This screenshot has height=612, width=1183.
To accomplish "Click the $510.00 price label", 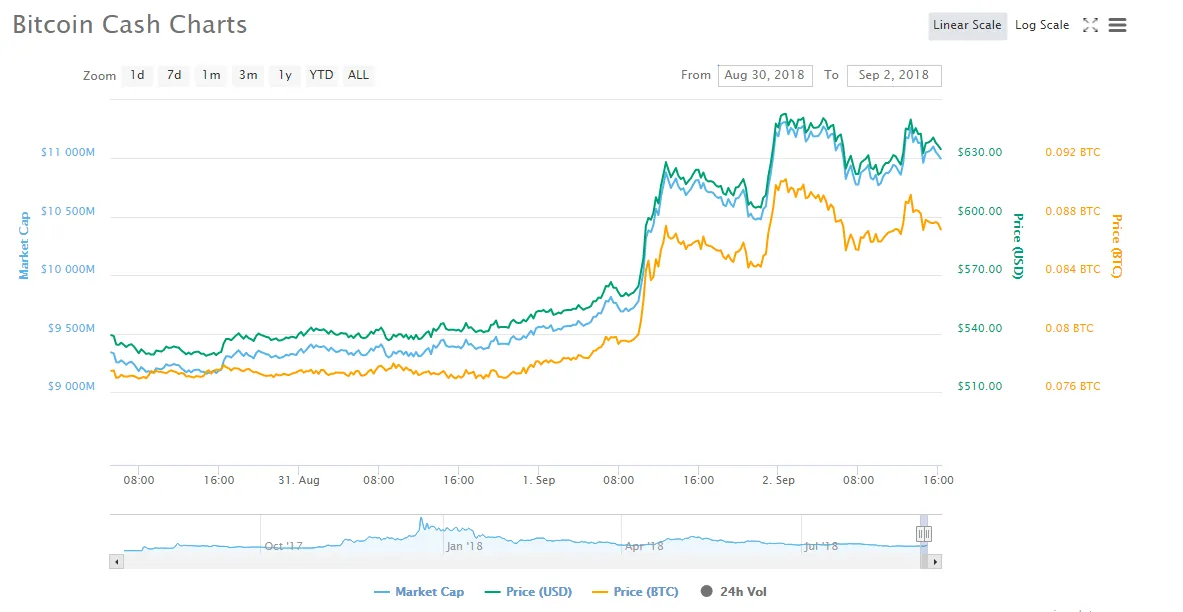I will pos(979,386).
